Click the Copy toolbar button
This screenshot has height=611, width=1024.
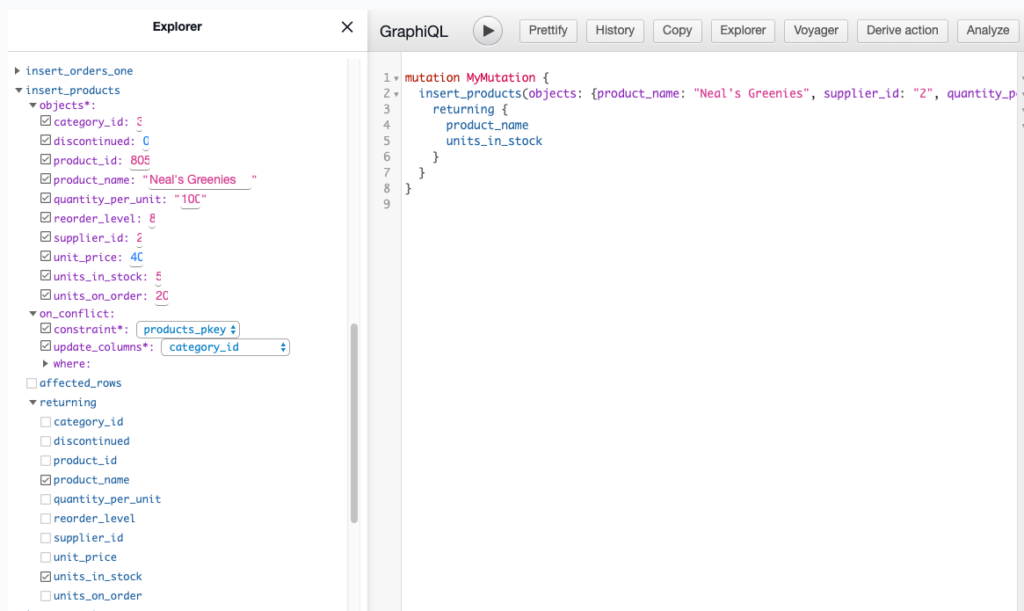coord(677,30)
